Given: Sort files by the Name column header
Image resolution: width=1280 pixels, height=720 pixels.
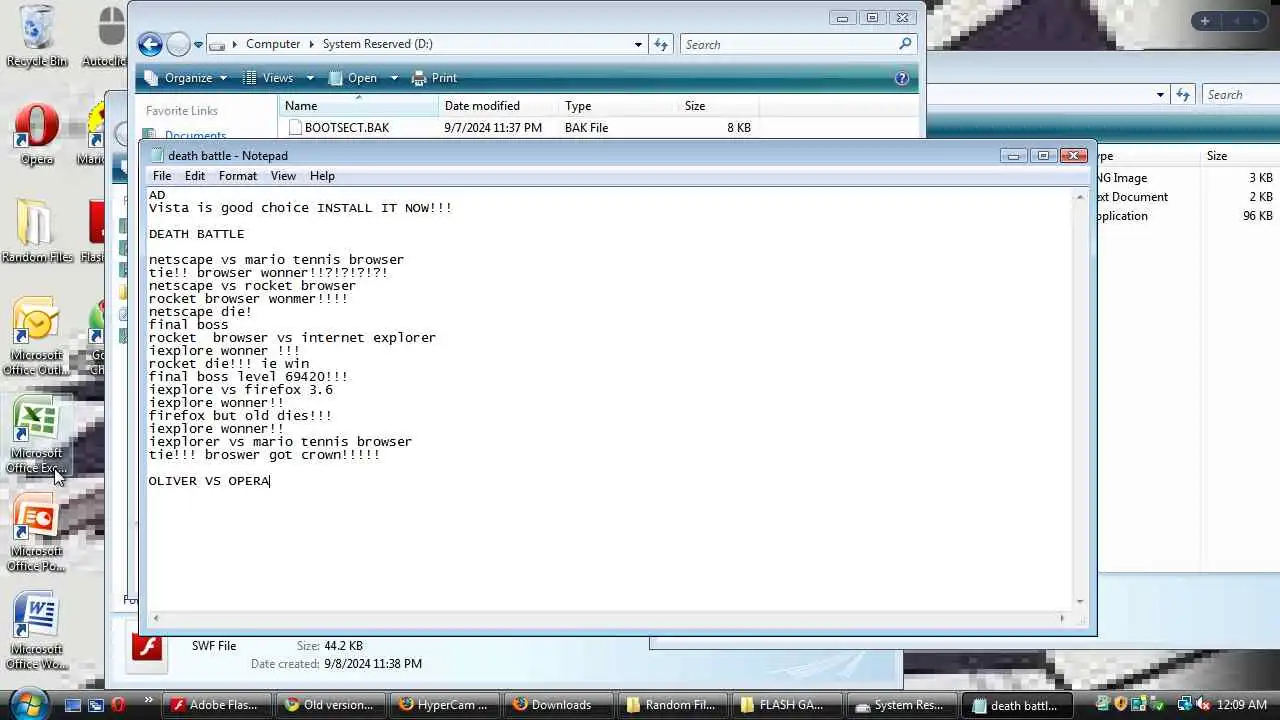Looking at the screenshot, I should (358, 106).
